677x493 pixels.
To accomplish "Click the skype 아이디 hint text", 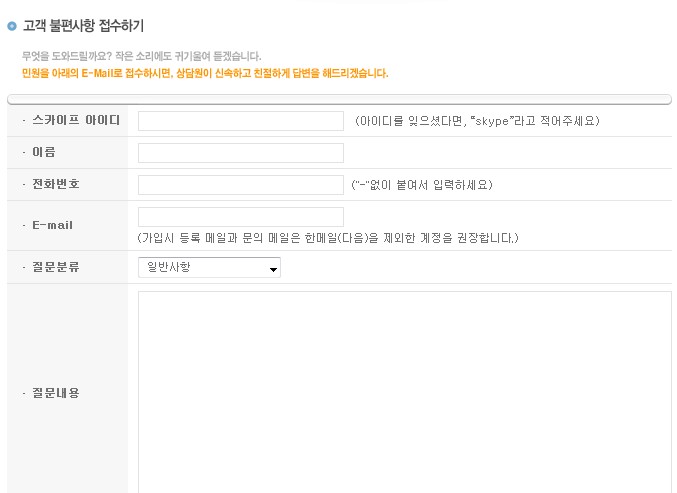I will [x=477, y=121].
